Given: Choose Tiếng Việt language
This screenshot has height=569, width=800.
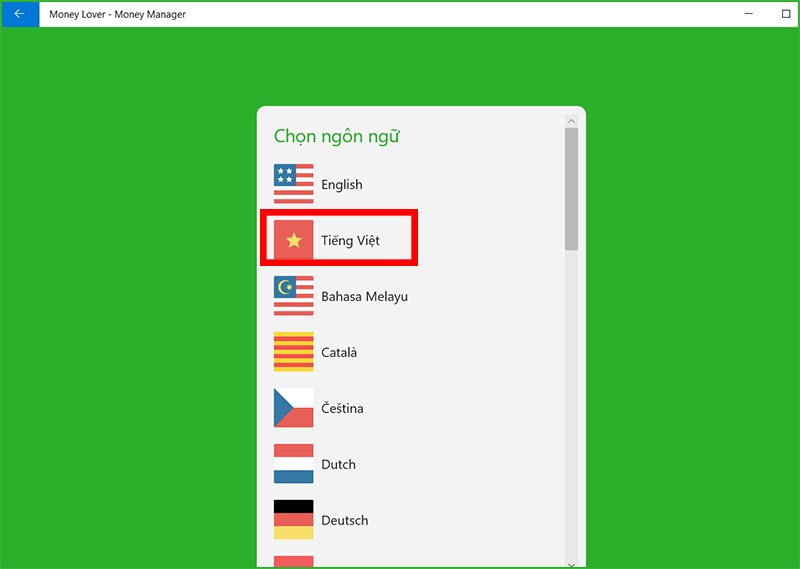Looking at the screenshot, I should point(351,240).
